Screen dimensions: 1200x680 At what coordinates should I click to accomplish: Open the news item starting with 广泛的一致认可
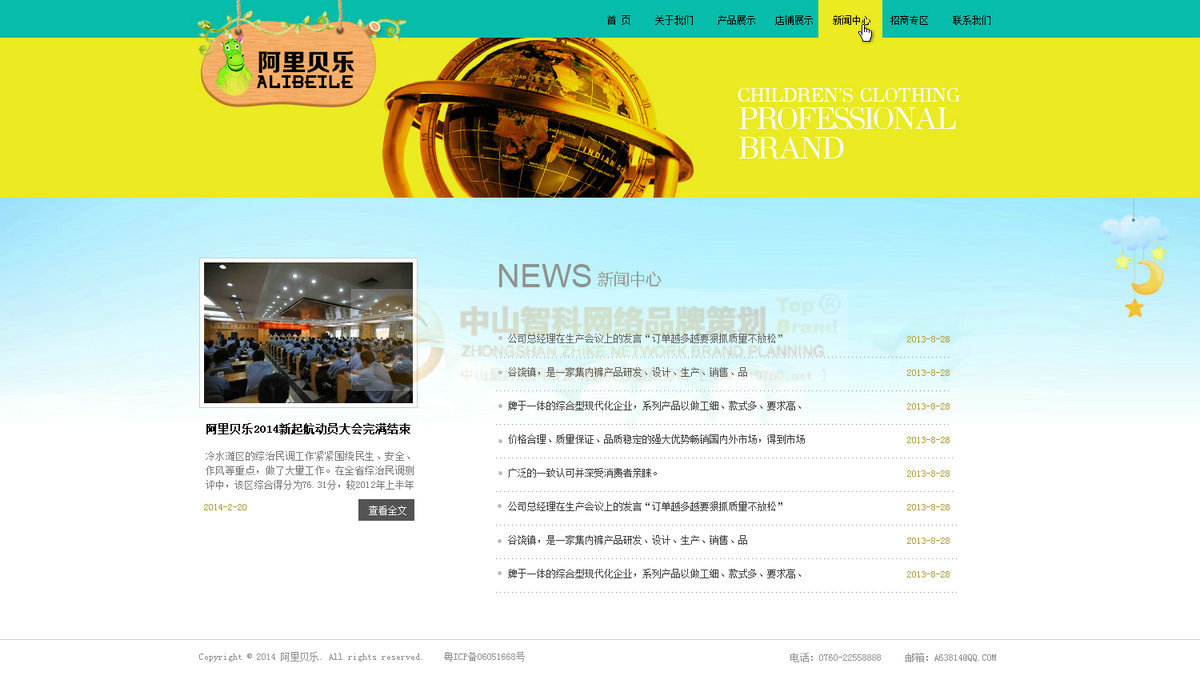point(583,473)
